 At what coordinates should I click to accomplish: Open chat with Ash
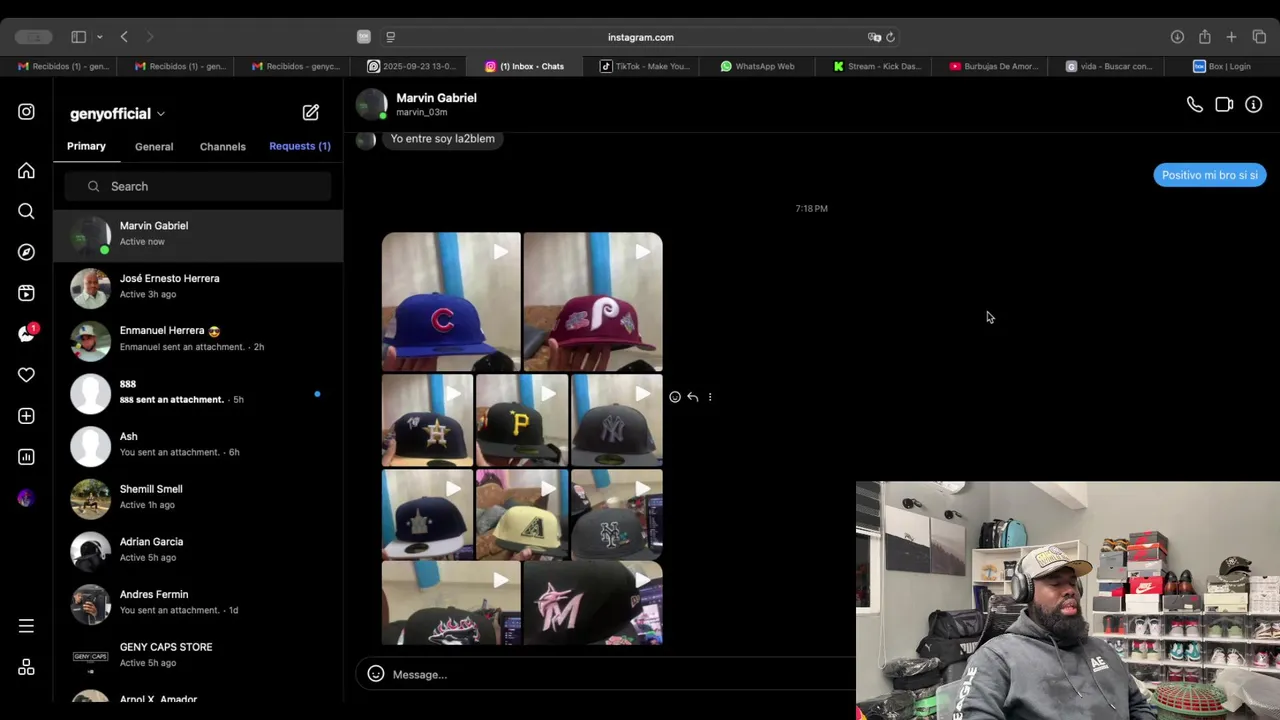tap(198, 446)
